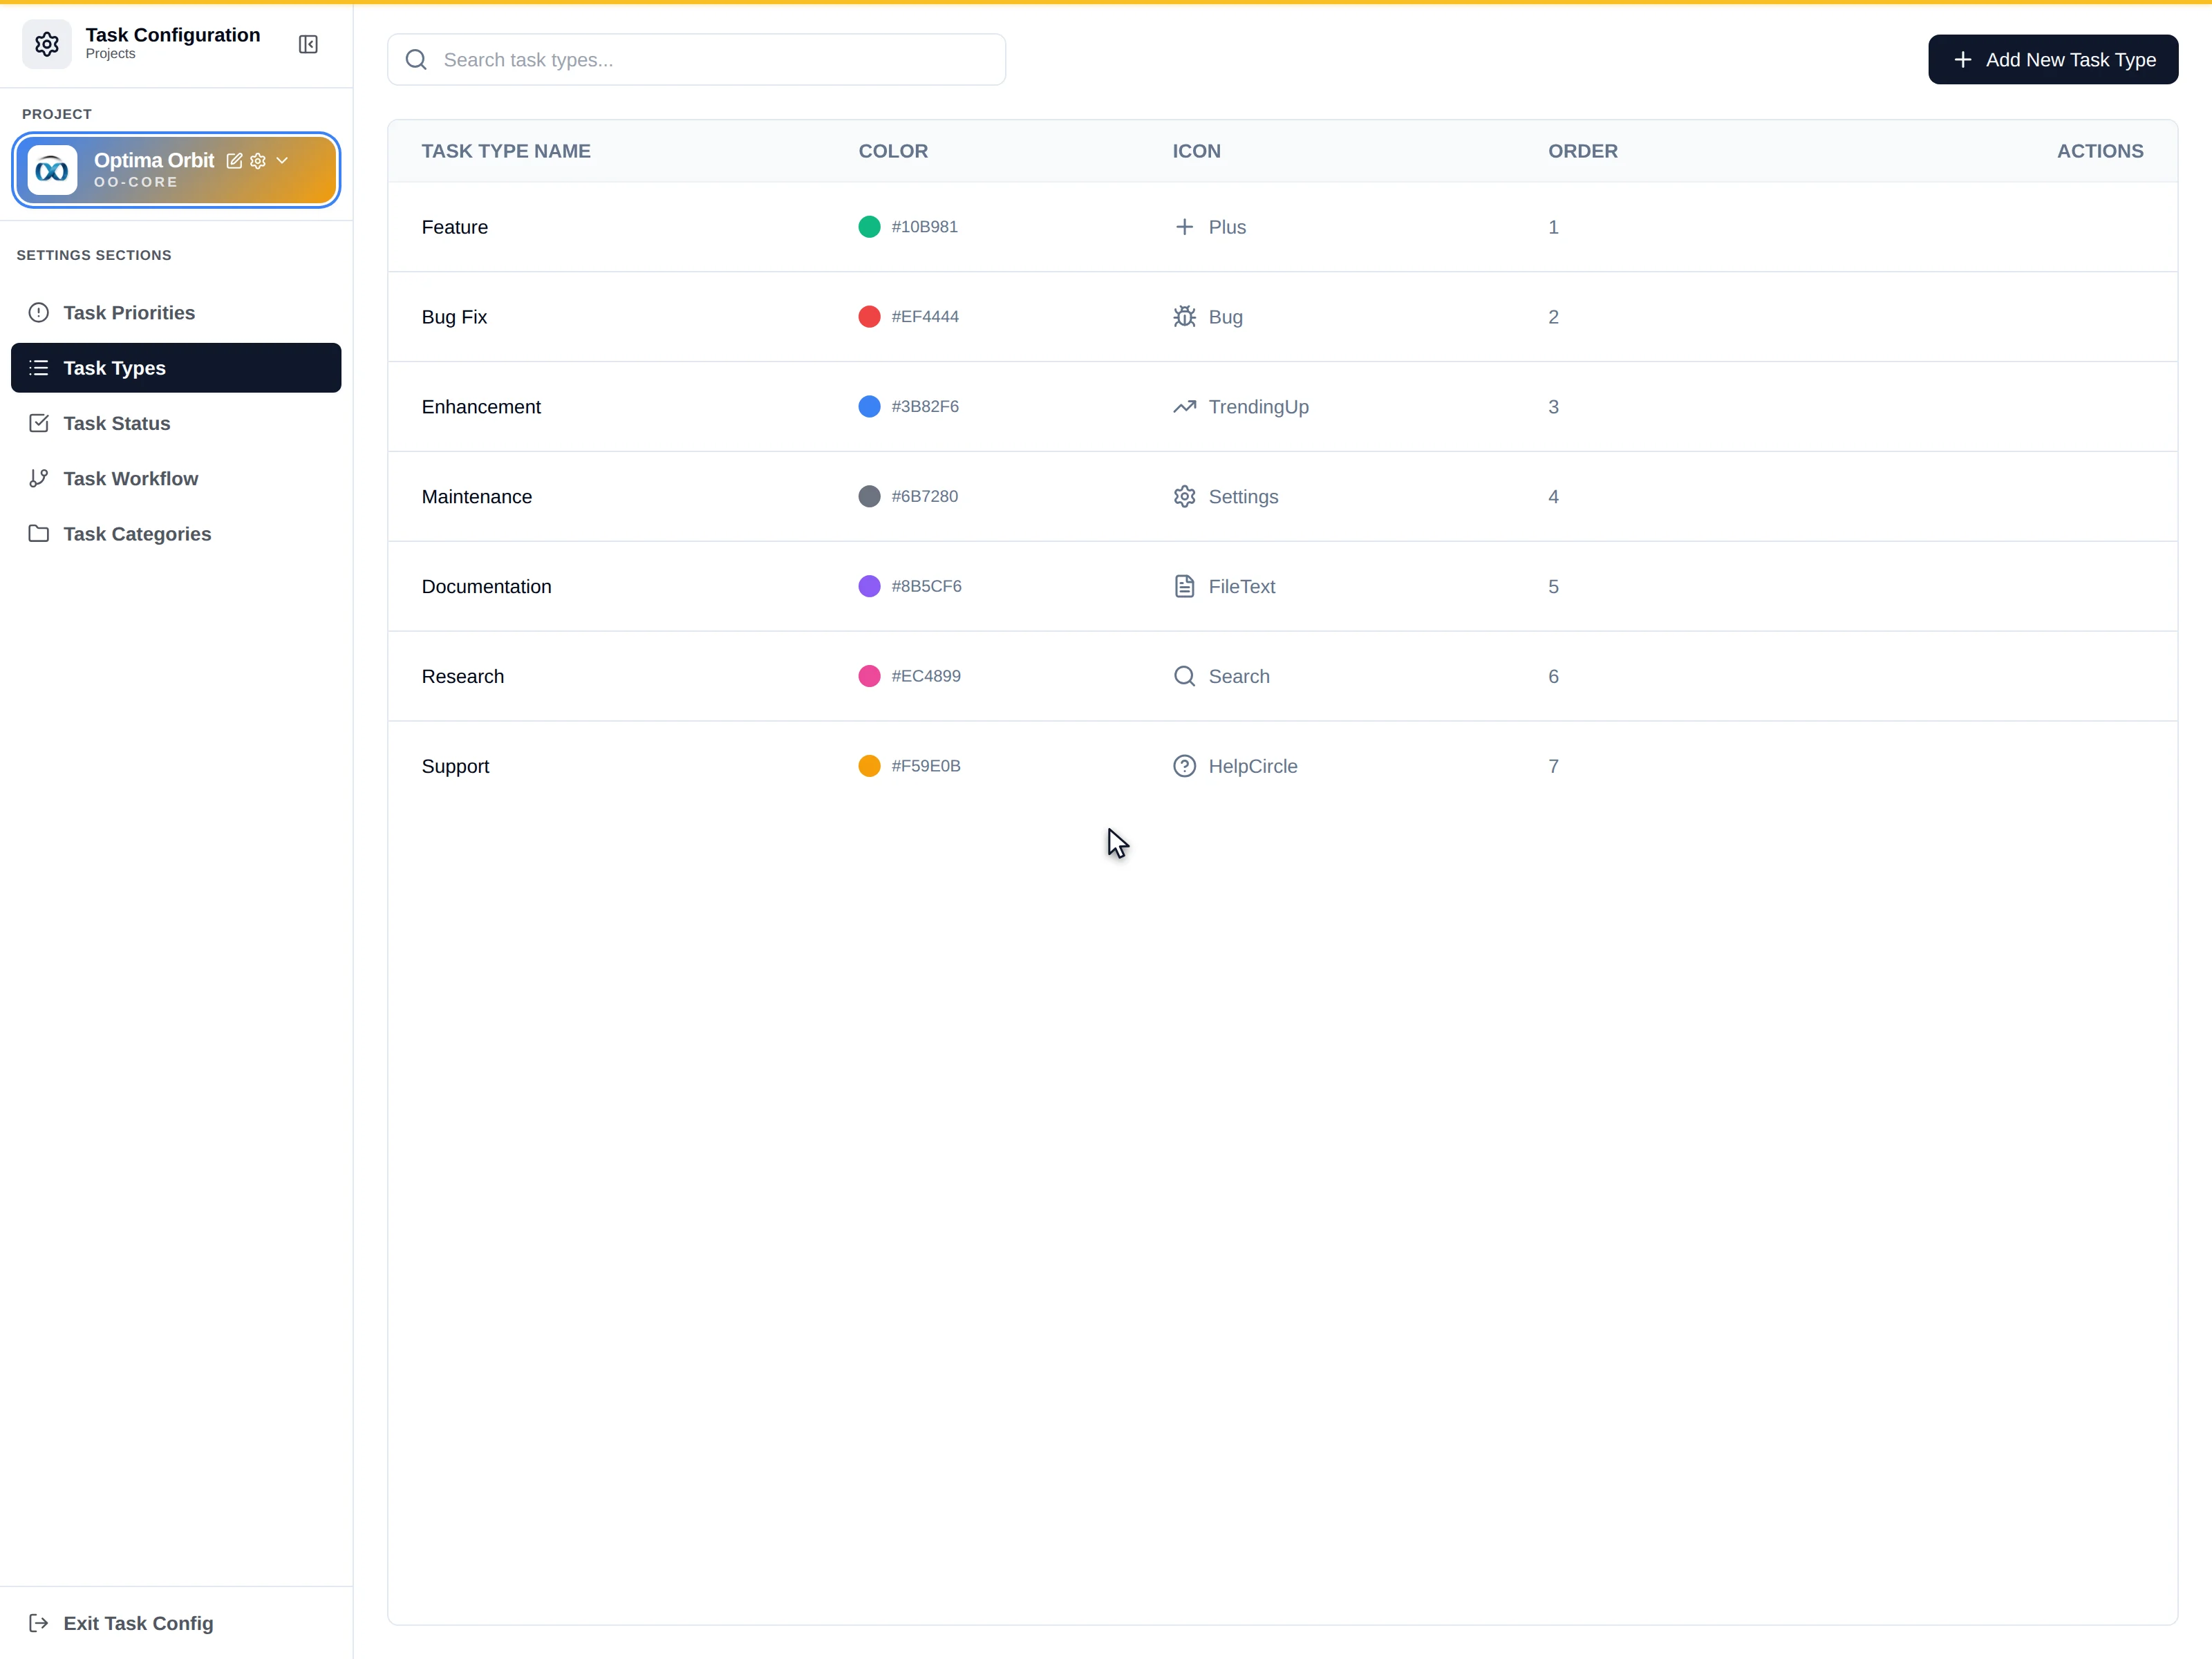Click the HelpCircle icon label text
The height and width of the screenshot is (1659, 2212).
tap(1252, 767)
